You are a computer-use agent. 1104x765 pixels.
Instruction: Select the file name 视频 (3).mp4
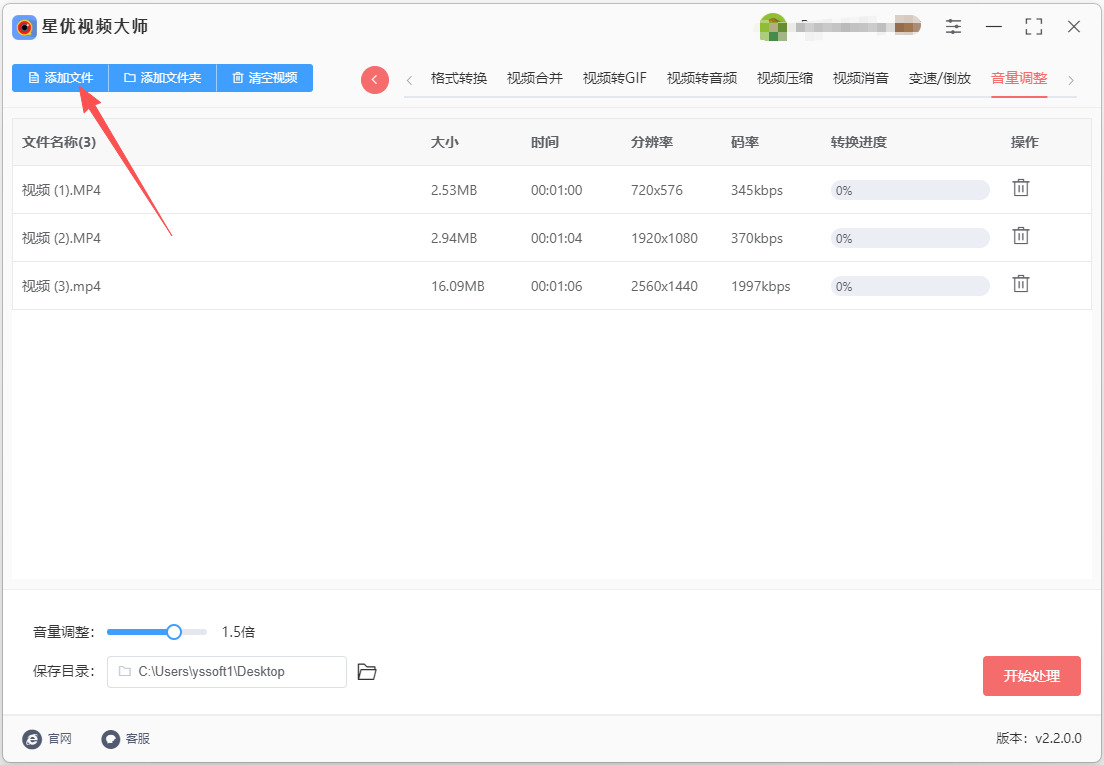61,286
